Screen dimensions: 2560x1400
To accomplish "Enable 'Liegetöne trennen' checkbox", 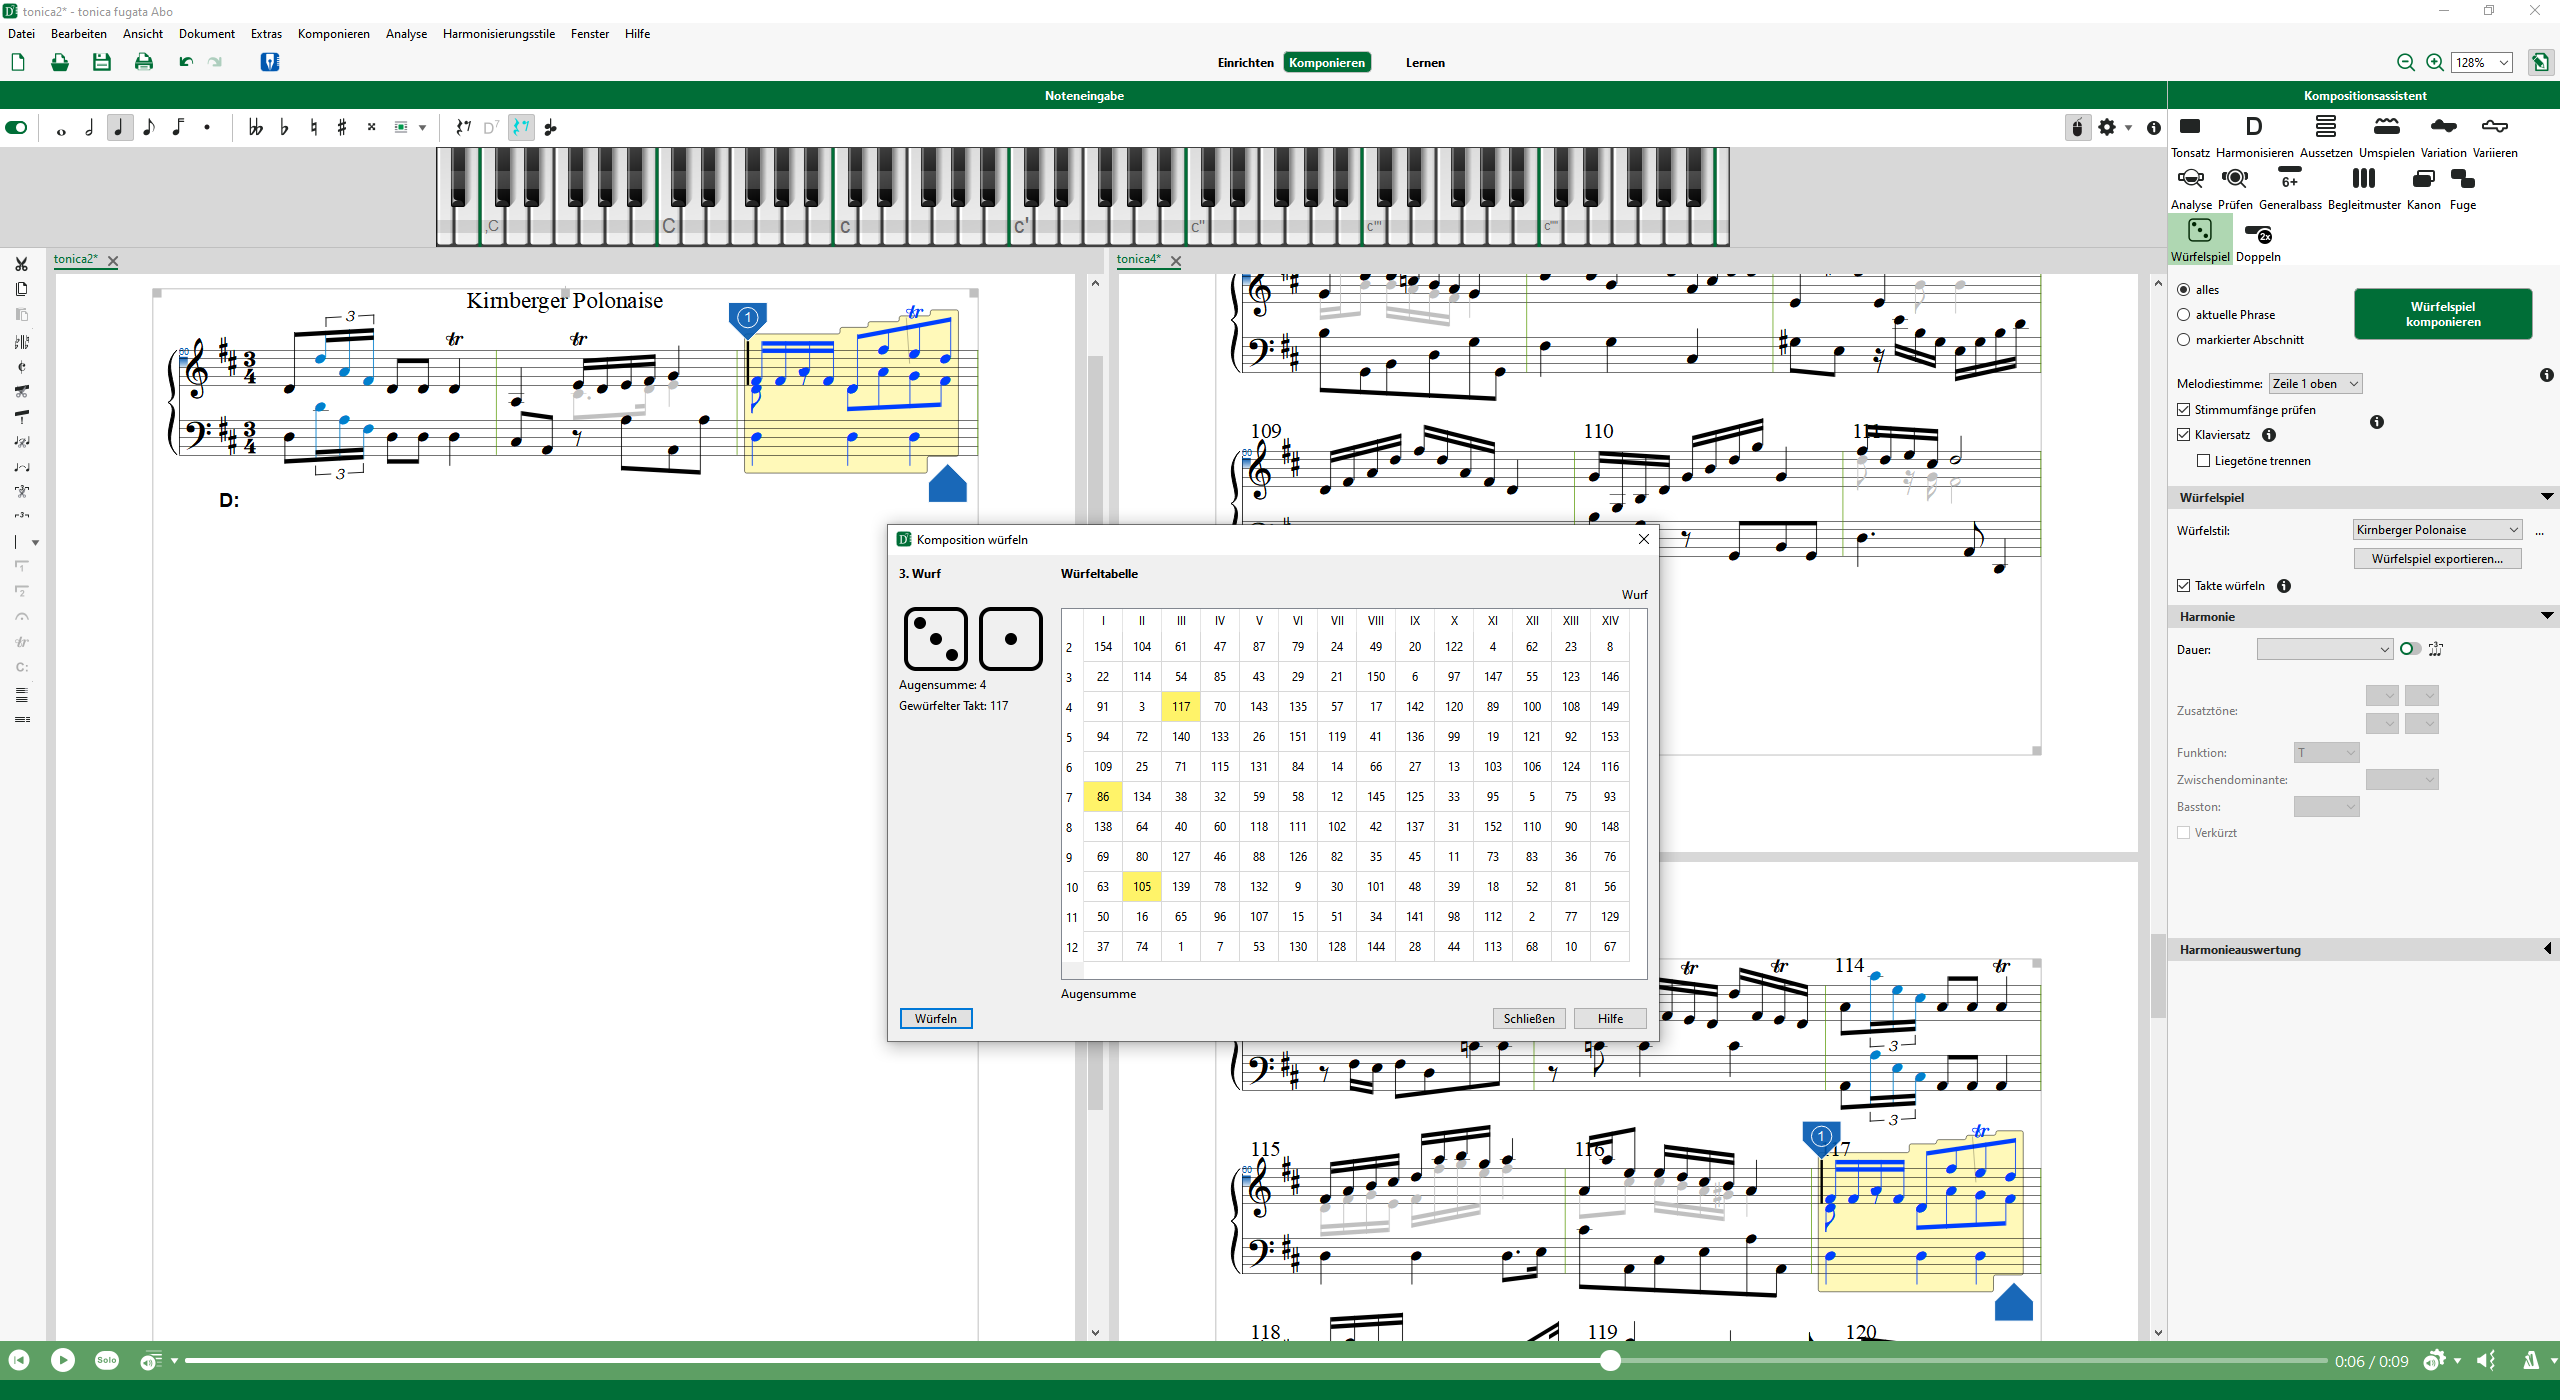I will [2204, 461].
